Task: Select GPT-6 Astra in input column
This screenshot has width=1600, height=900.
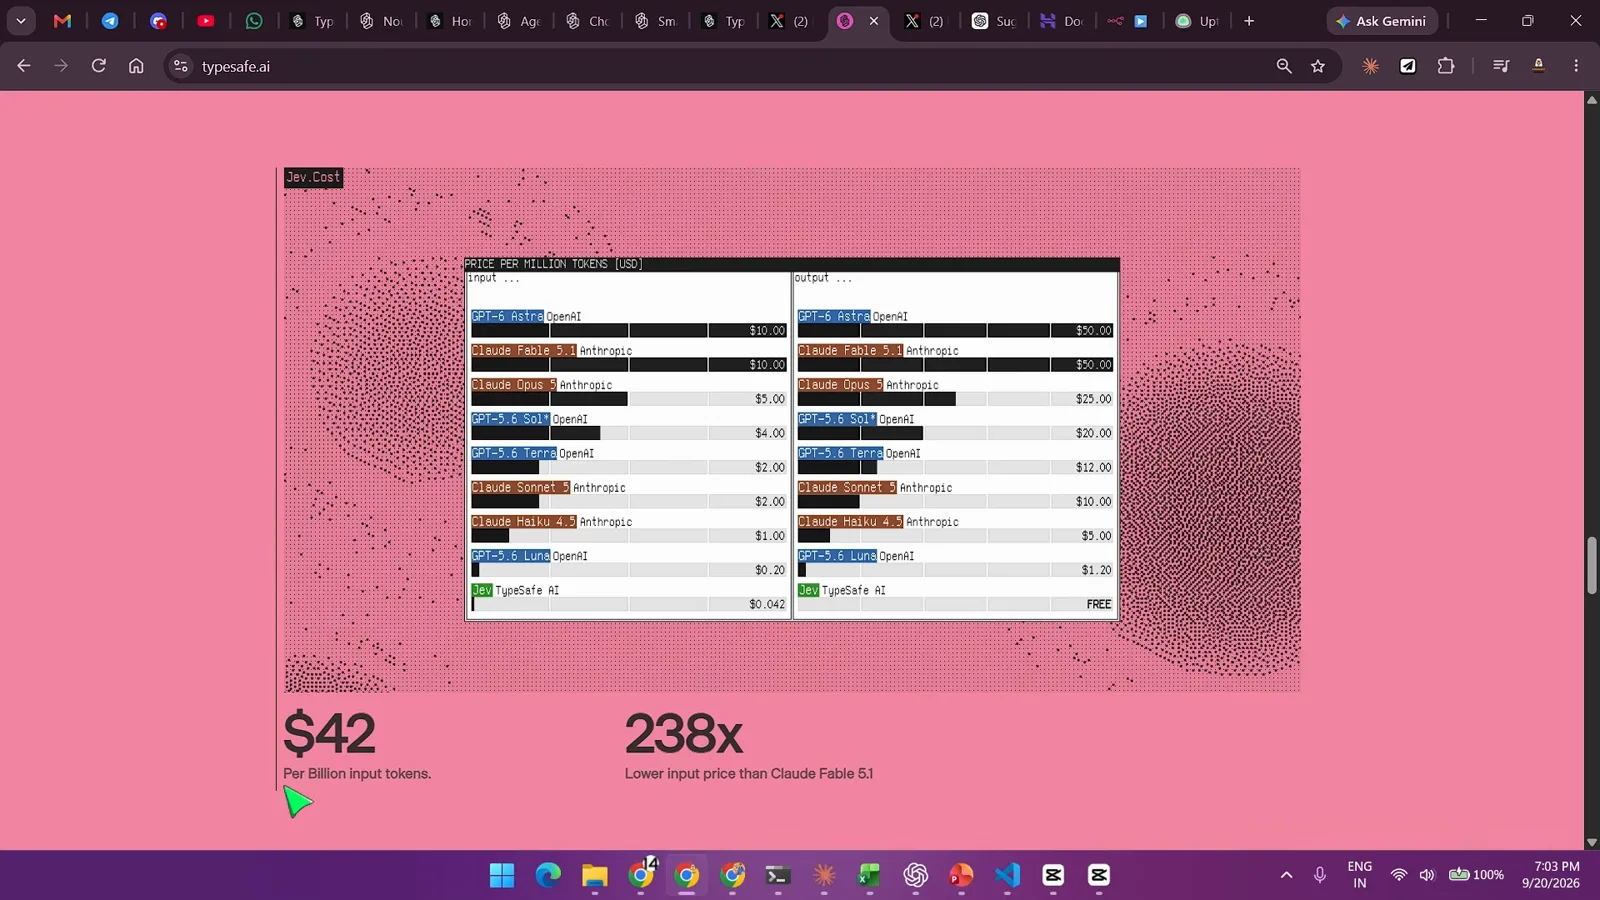Action: click(508, 316)
